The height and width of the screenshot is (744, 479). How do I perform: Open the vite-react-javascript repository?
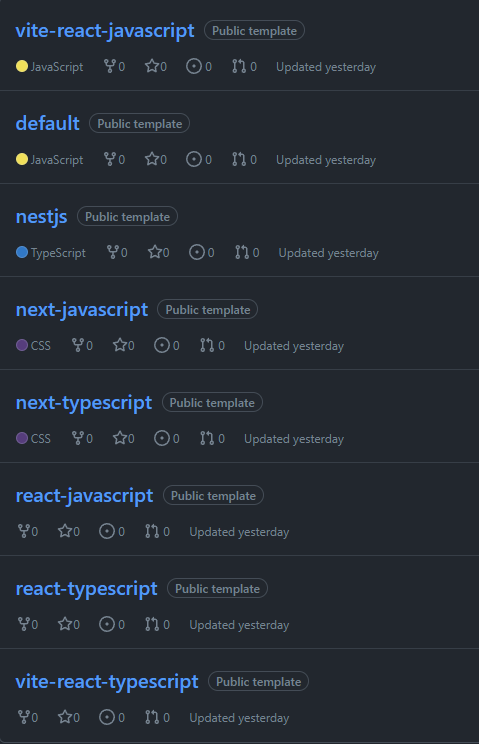pos(105,31)
